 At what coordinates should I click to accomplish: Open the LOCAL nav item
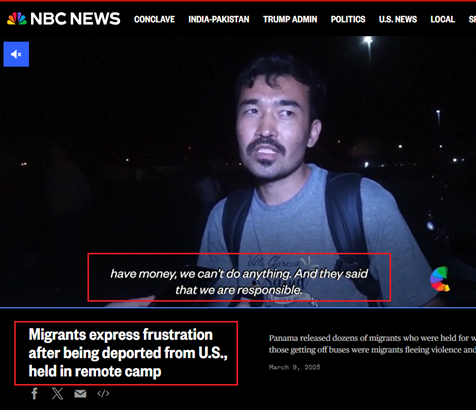(442, 19)
